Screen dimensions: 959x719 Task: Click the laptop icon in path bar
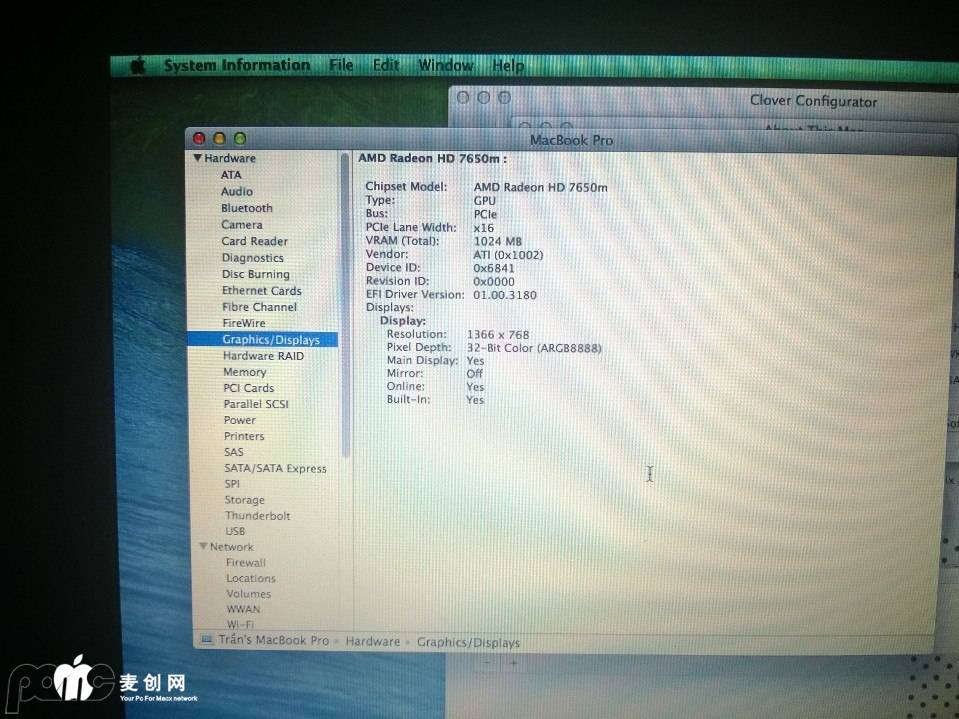(206, 640)
